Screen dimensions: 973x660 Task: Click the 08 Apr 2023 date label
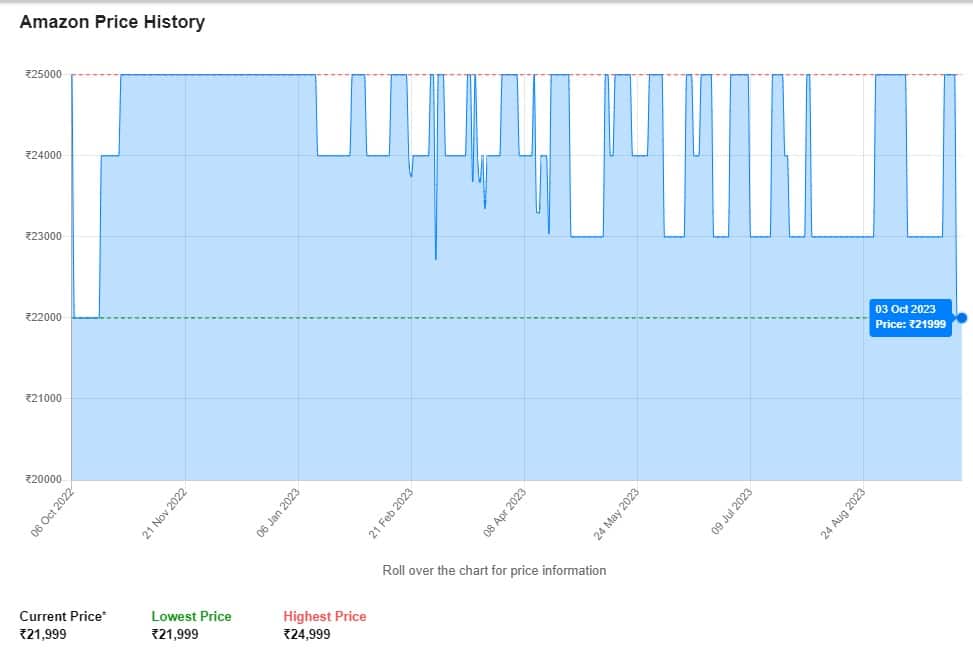coord(505,513)
